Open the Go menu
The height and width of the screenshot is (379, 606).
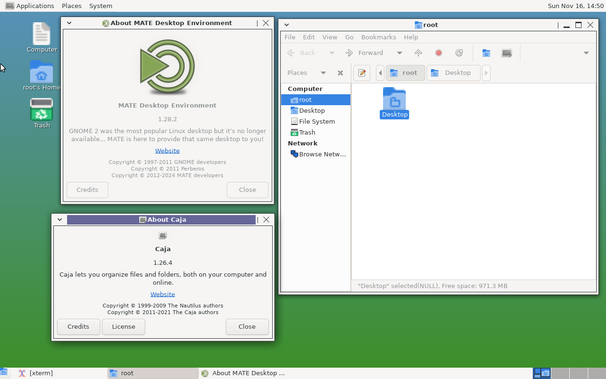pyautogui.click(x=349, y=37)
